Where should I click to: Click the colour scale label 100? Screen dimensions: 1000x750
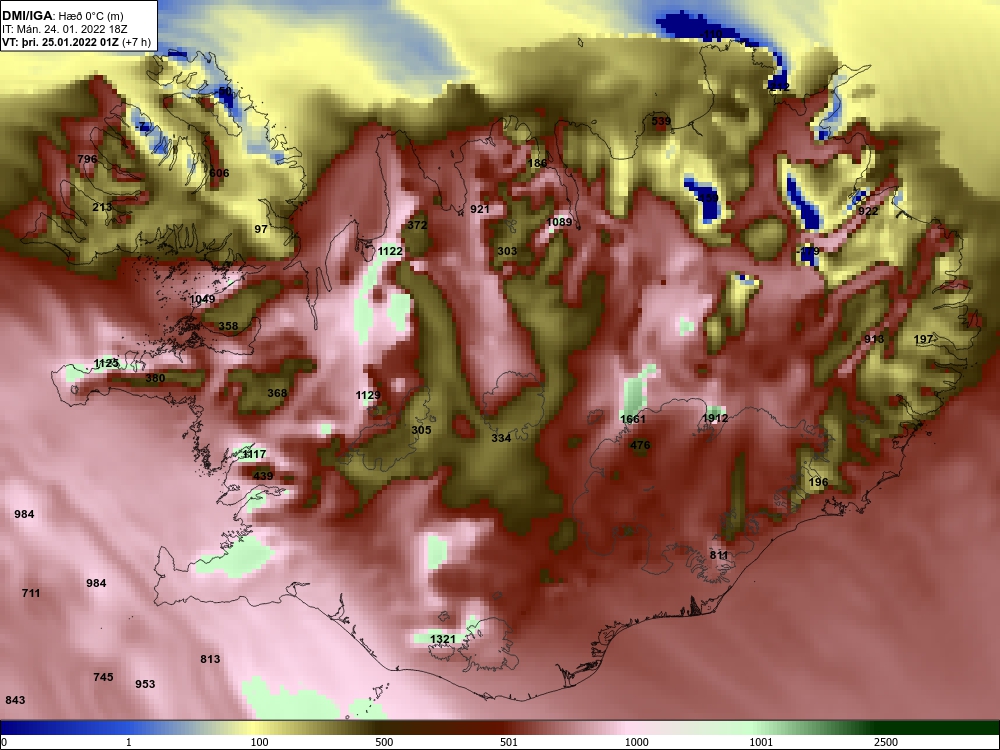(x=259, y=742)
